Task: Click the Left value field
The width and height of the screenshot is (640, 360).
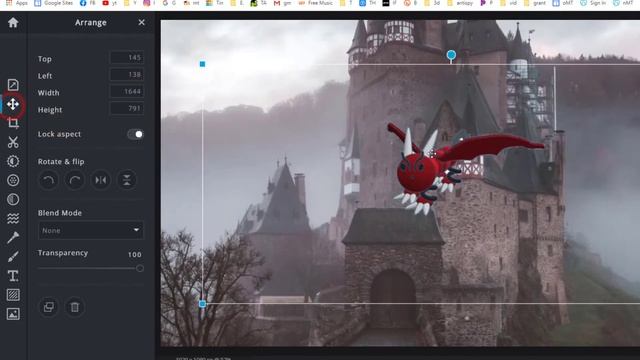Action: [x=127, y=75]
